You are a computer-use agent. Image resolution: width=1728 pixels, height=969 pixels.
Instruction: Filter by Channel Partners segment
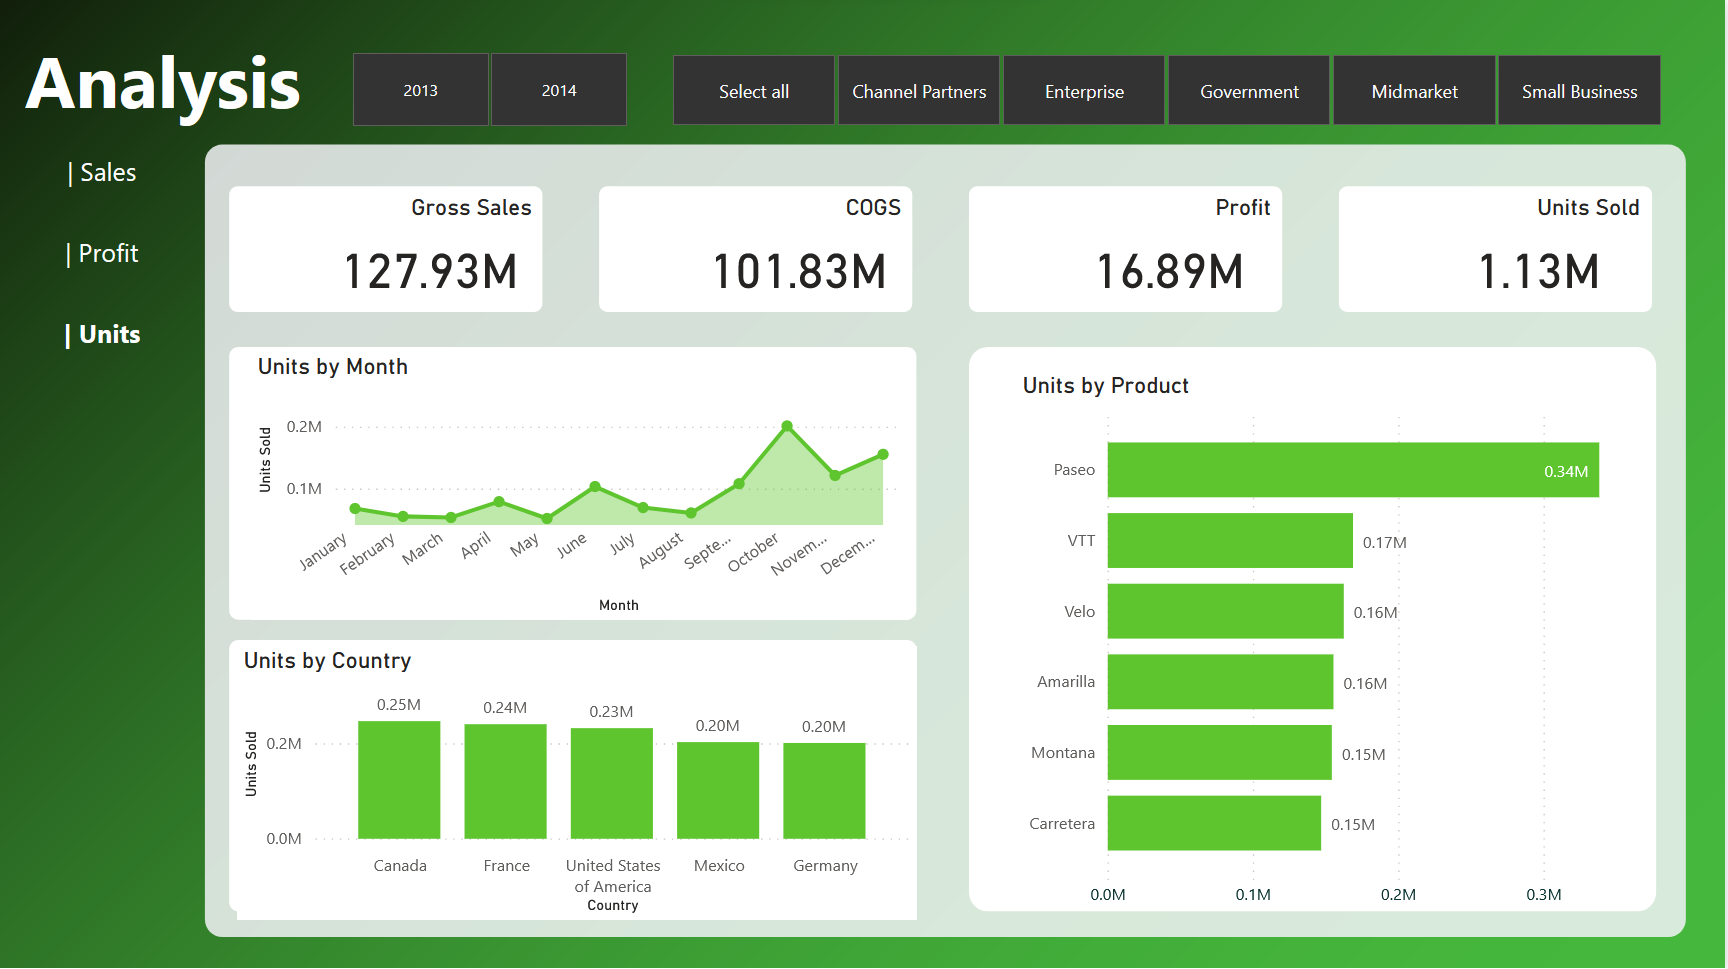[918, 90]
